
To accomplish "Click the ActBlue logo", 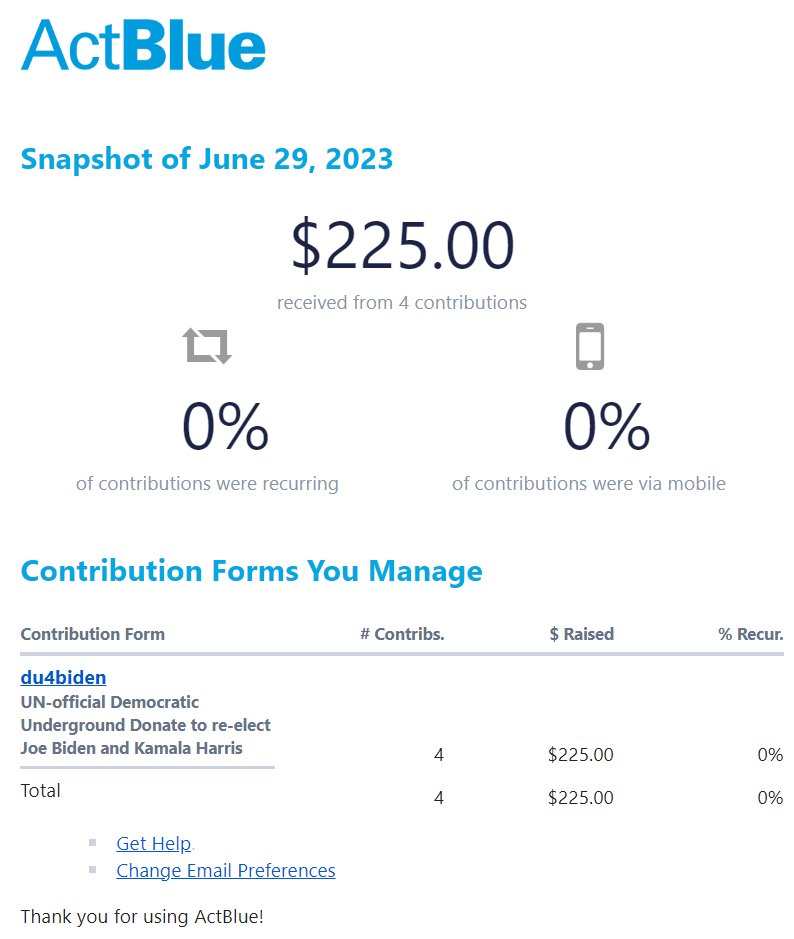I will (x=143, y=45).
